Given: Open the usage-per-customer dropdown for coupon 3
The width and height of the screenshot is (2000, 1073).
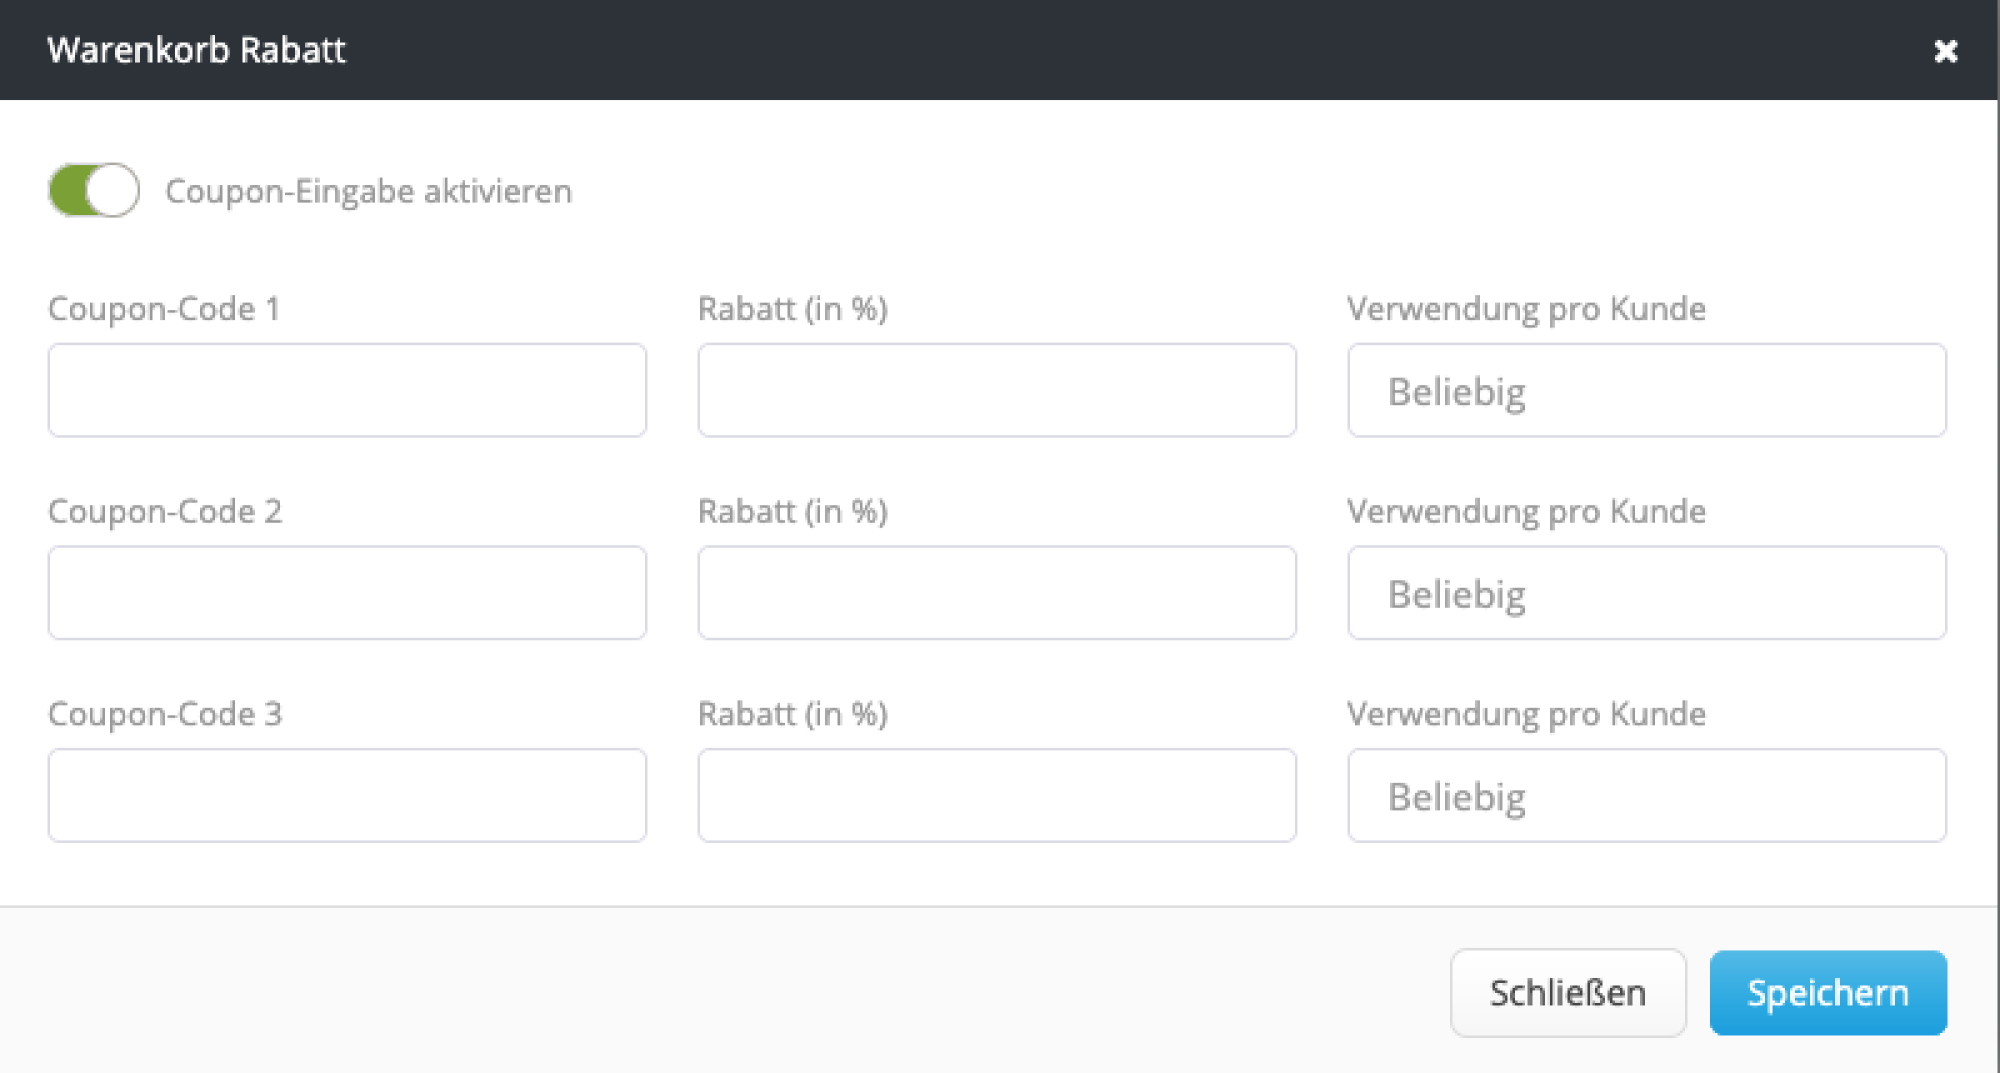Looking at the screenshot, I should click(x=1646, y=795).
